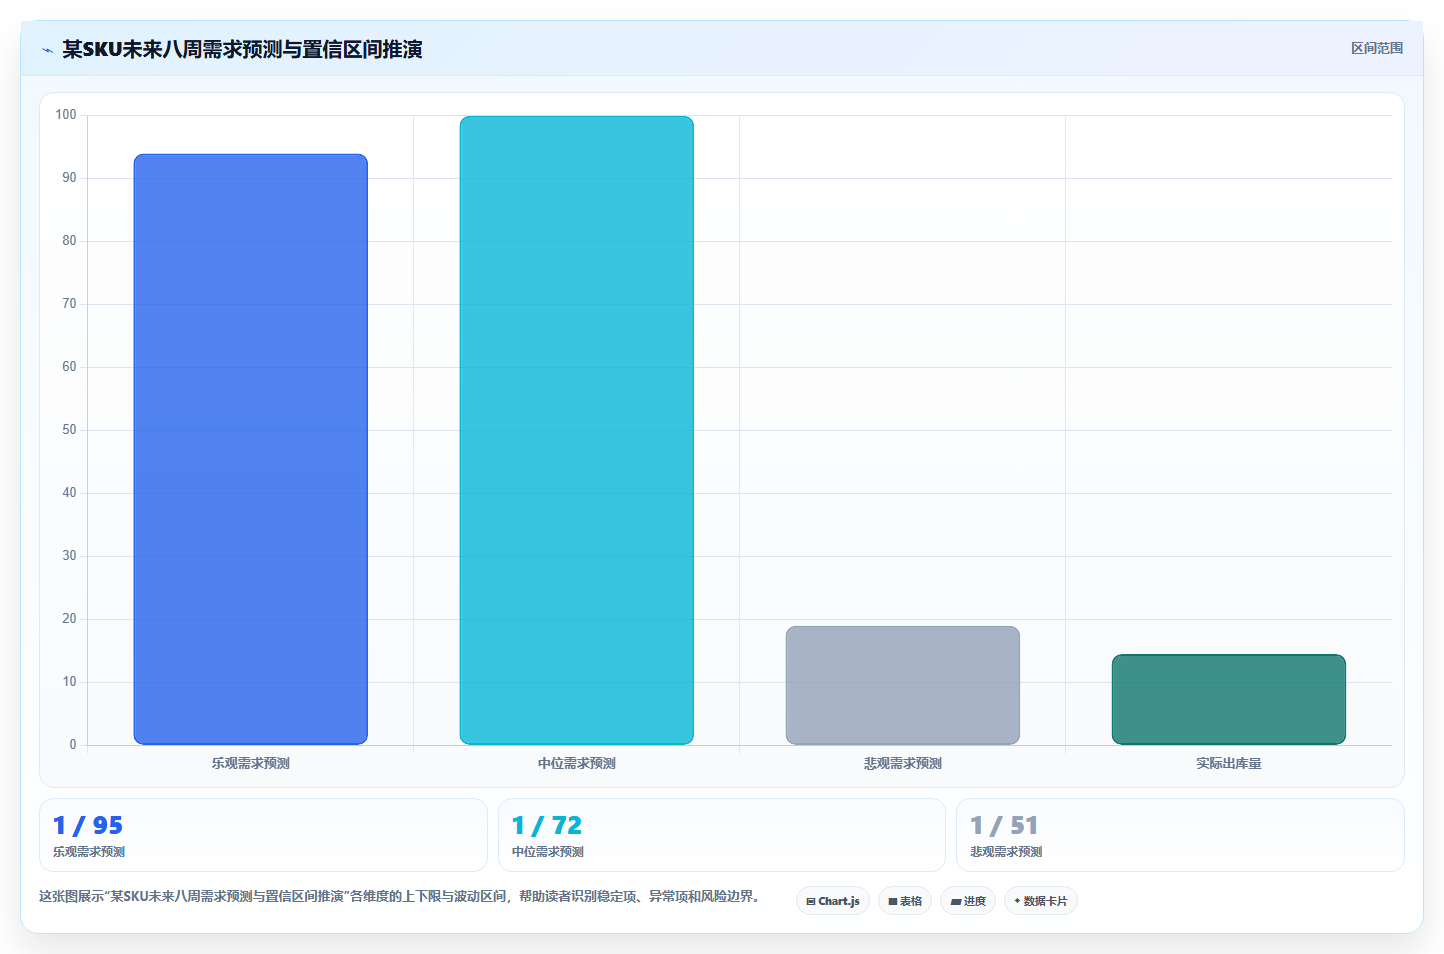
Task: Click the description text below the cards
Action: [x=400, y=896]
